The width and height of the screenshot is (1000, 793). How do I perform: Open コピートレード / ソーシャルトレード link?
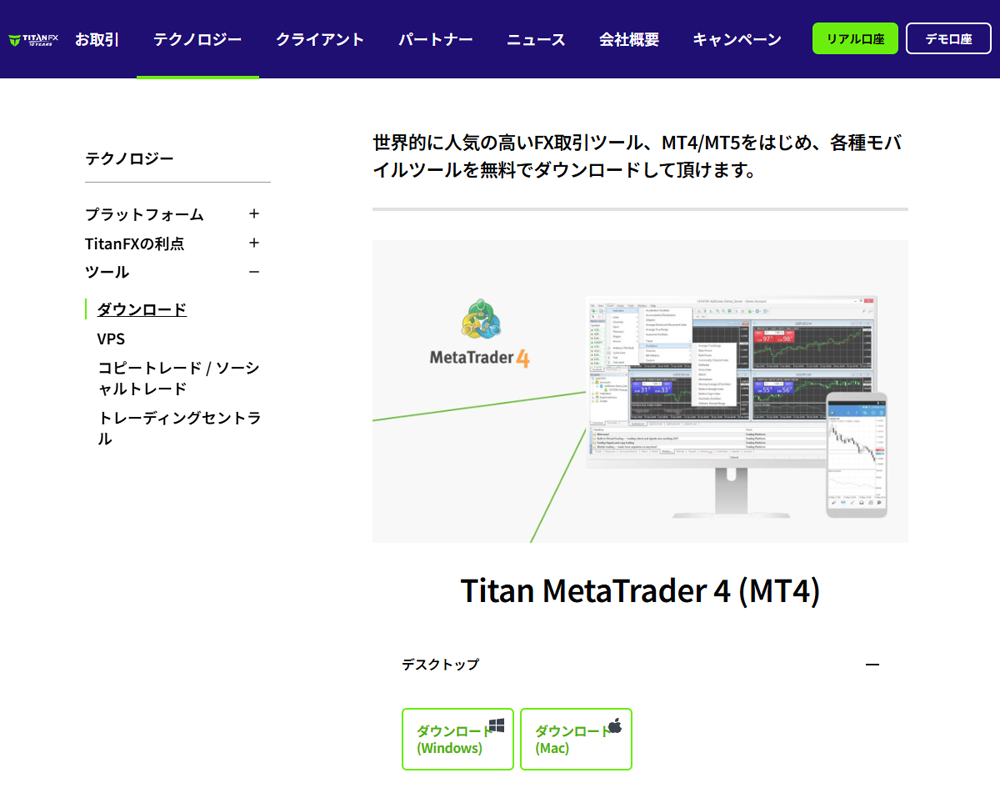click(178, 378)
